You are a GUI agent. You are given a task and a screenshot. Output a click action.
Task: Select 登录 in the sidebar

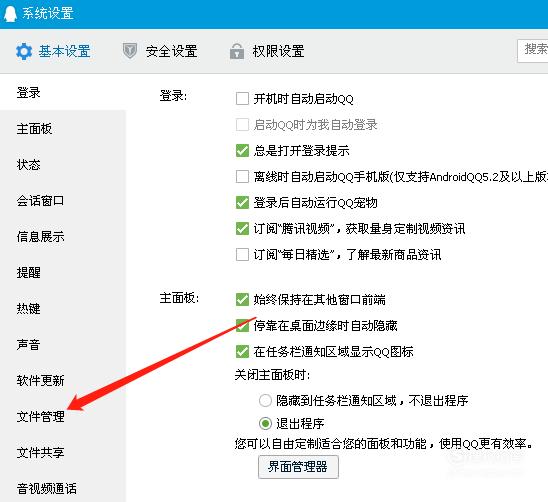[x=29, y=93]
